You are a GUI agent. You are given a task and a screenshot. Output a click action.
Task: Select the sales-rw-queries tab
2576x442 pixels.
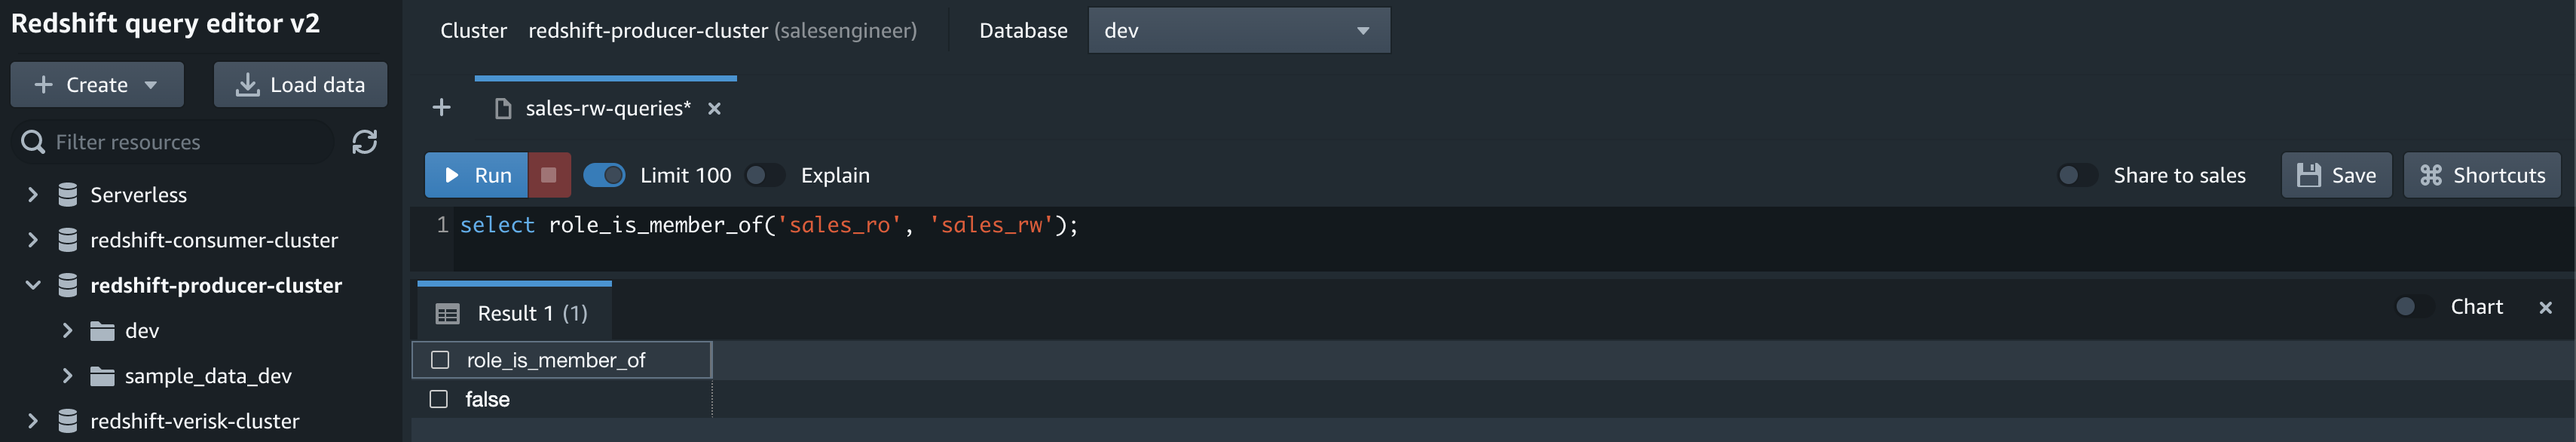pyautogui.click(x=607, y=109)
